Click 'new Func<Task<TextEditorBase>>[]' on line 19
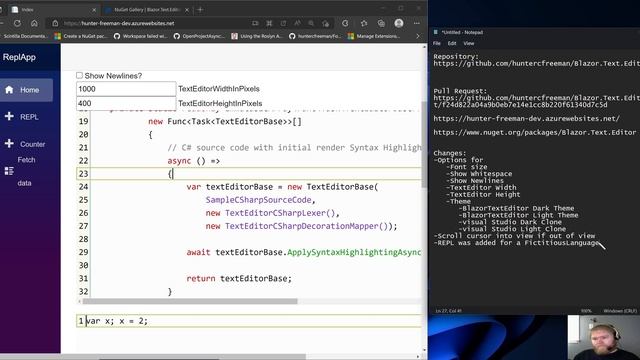The image size is (640, 360). click(225, 121)
